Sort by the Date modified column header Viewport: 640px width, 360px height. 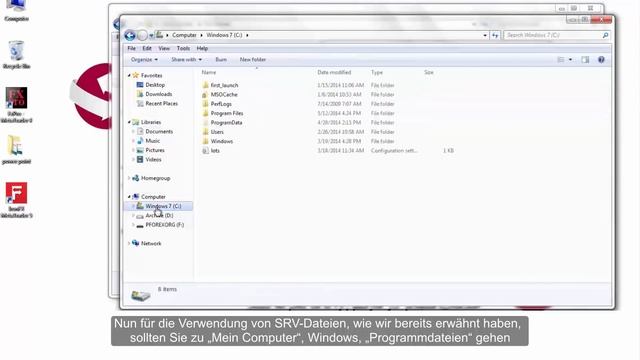tap(334, 72)
